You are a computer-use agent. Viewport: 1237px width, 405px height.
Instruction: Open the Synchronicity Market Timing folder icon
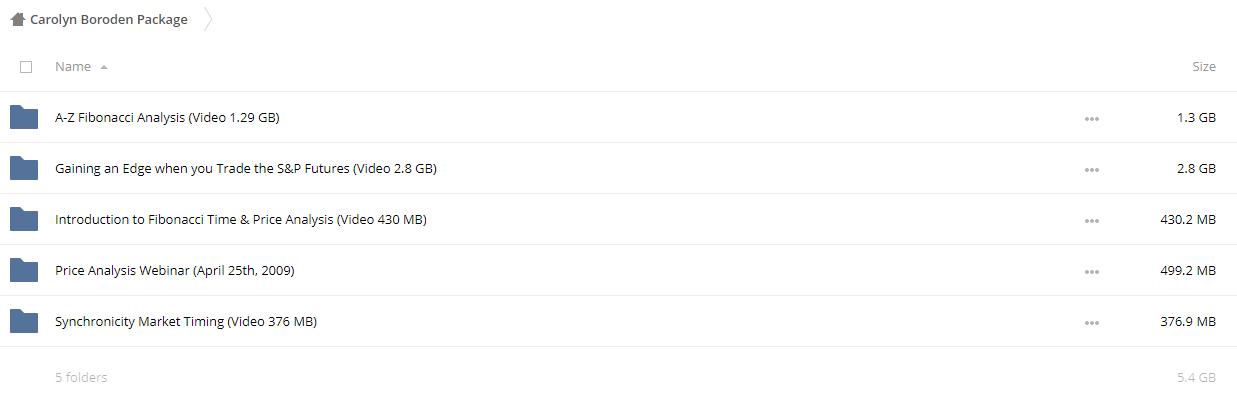click(x=24, y=321)
